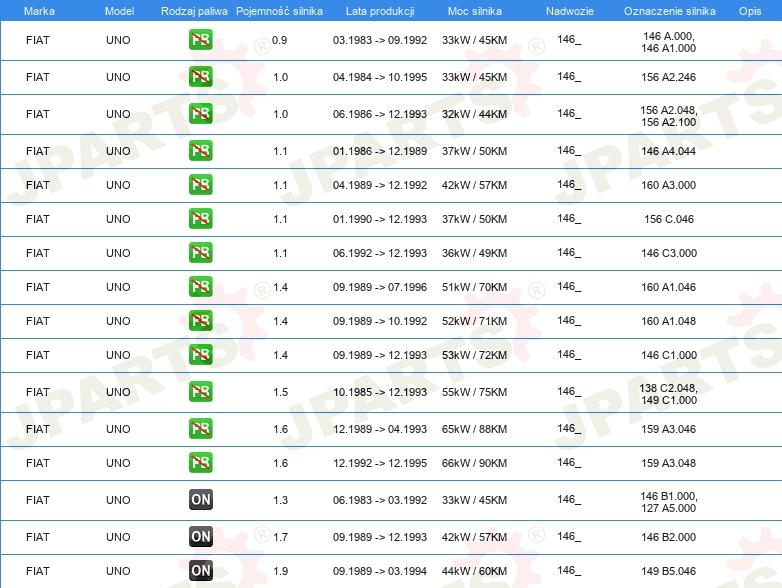Click power value 53kW / 72KM
This screenshot has height=588, width=782.
(474, 355)
